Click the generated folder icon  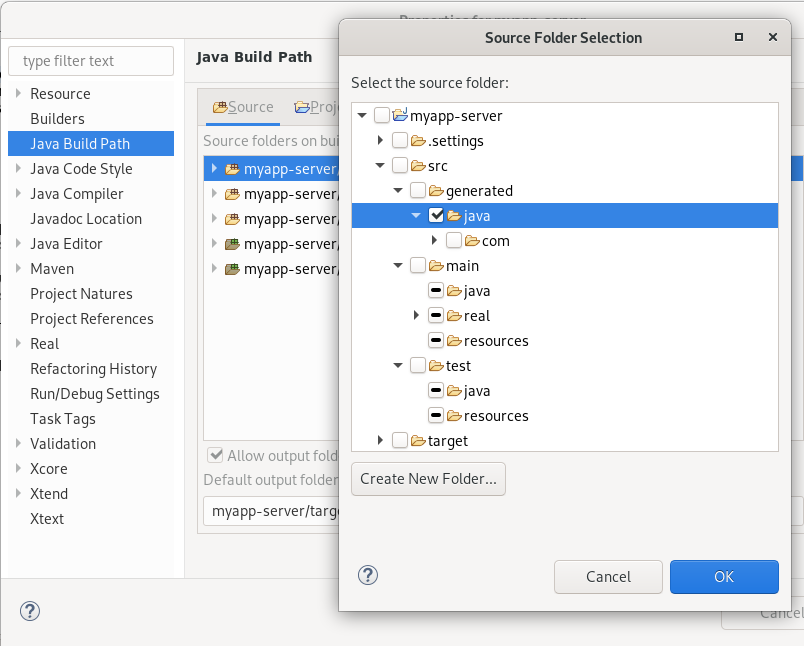click(436, 190)
